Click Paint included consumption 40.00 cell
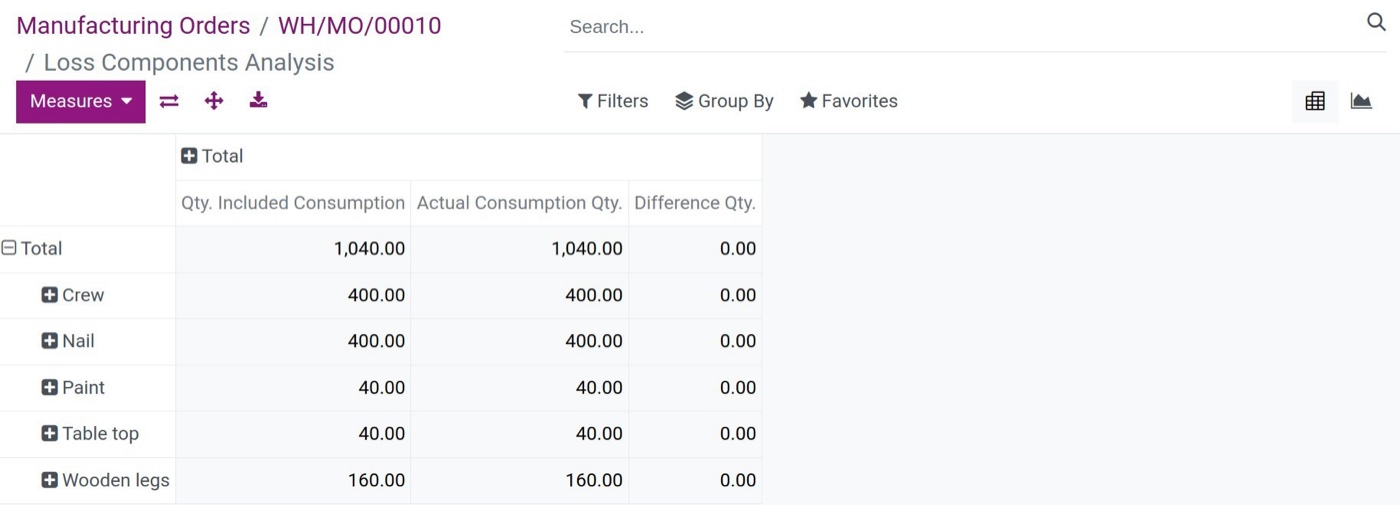 click(293, 388)
